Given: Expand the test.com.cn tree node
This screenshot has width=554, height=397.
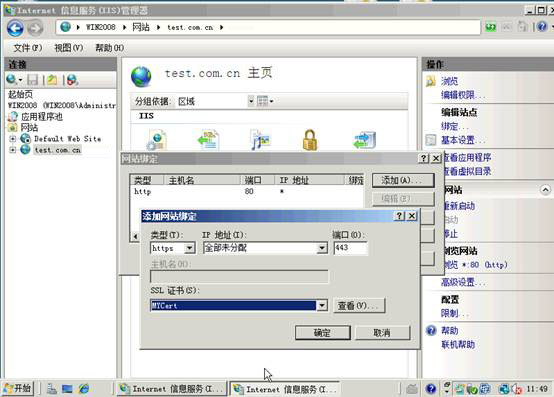Looking at the screenshot, I should [12, 150].
